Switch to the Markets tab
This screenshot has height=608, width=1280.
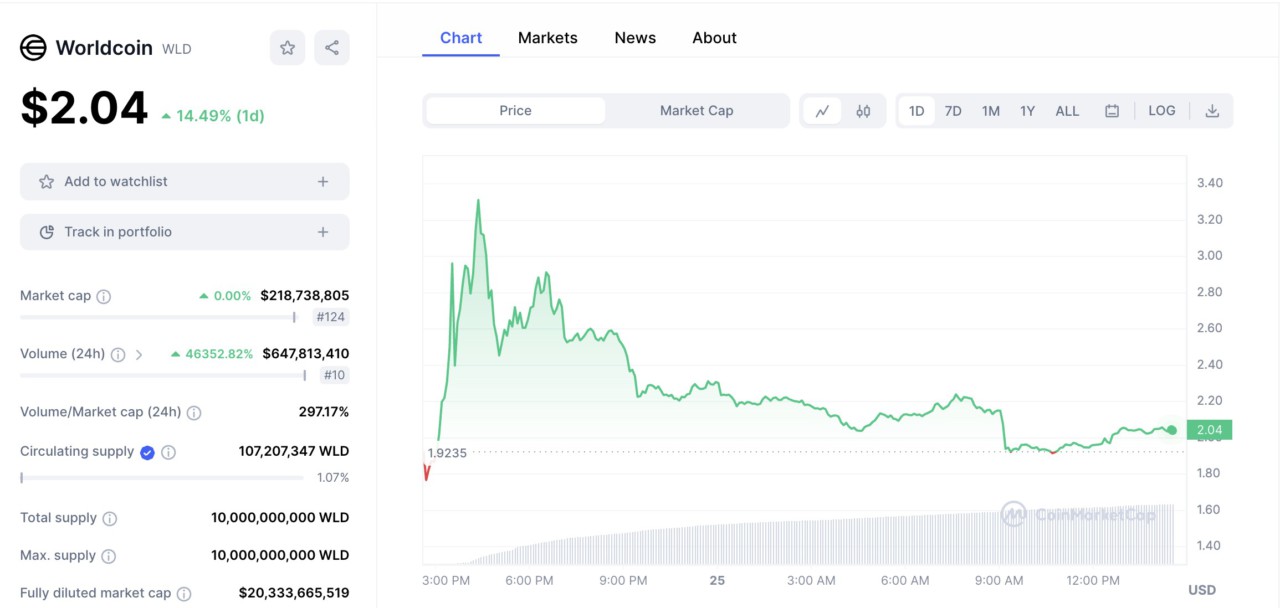coord(547,38)
